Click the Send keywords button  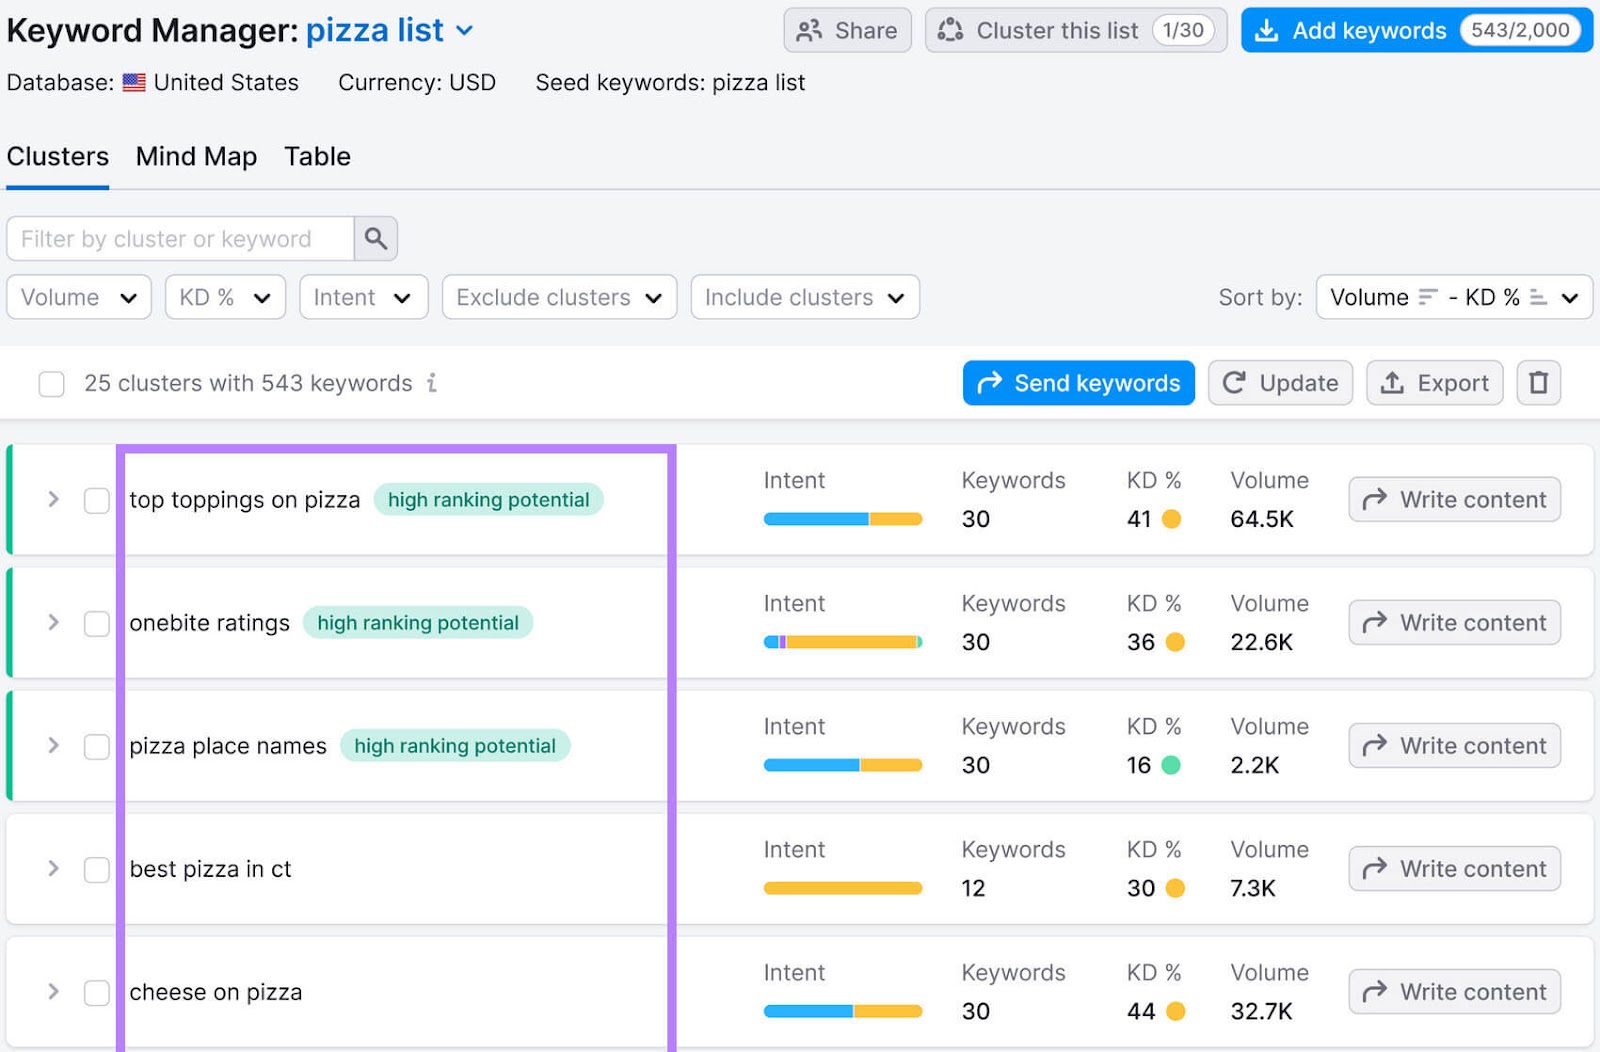point(1078,382)
